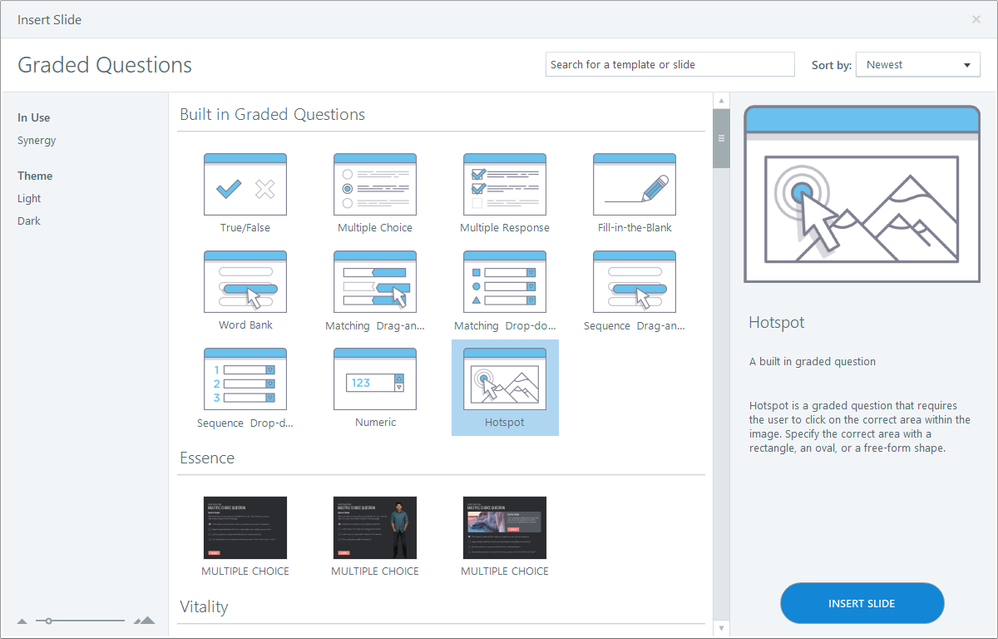Screen dimensions: 998x639
Task: Click the large Hotspot preview image
Action: tap(862, 194)
